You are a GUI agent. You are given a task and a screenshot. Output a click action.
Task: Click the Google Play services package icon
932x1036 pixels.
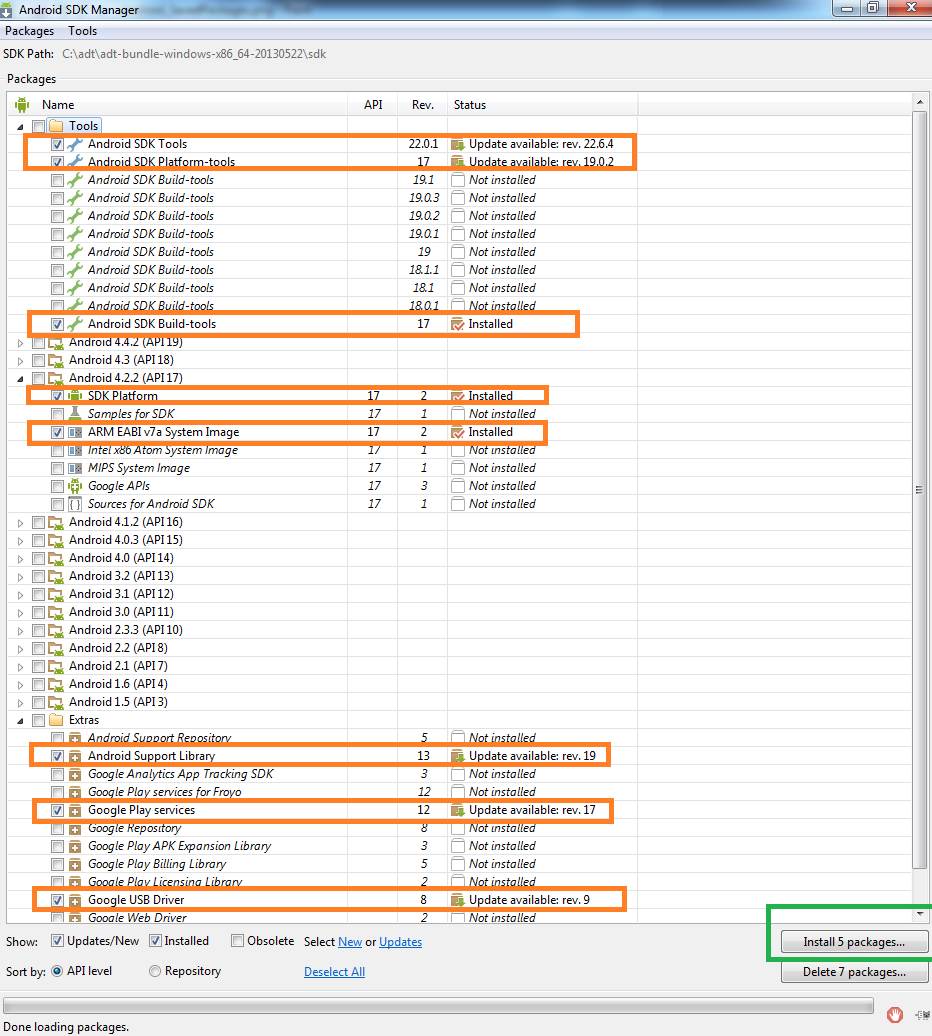coord(75,810)
